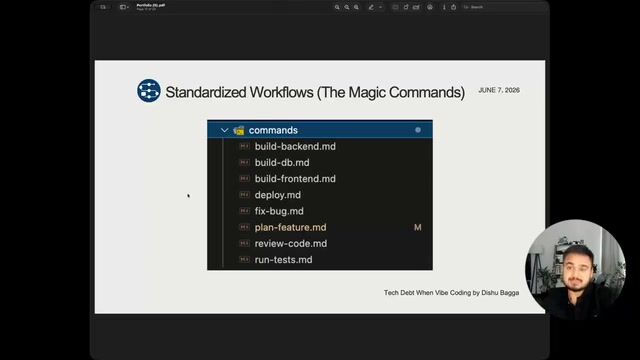The height and width of the screenshot is (360, 640).
Task: Open run-tests.md file
Action: pos(283,260)
